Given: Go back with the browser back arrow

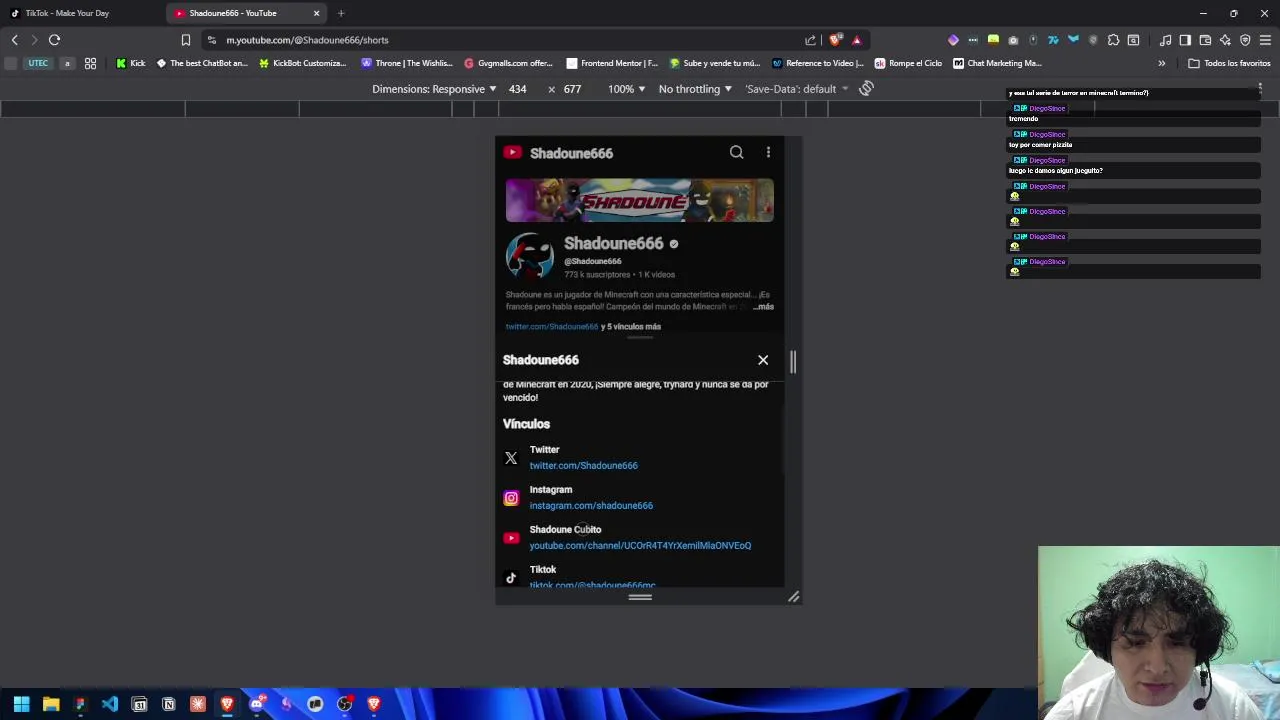Looking at the screenshot, I should tap(15, 40).
